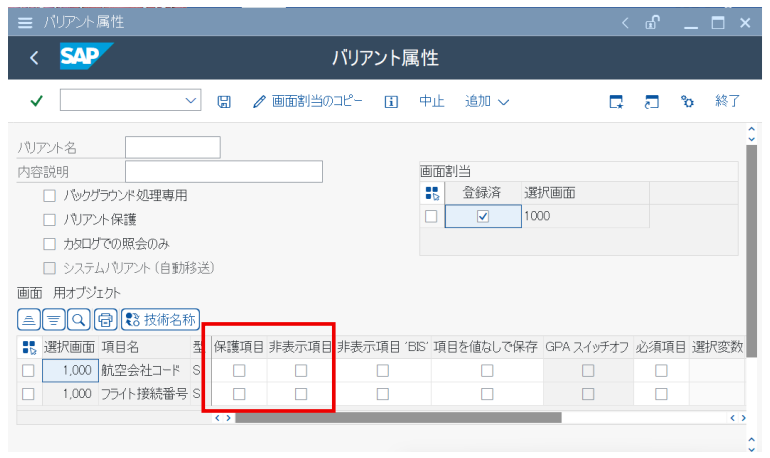Click the sort ascending icon
Screen dimensions: 770x458
coord(29,320)
